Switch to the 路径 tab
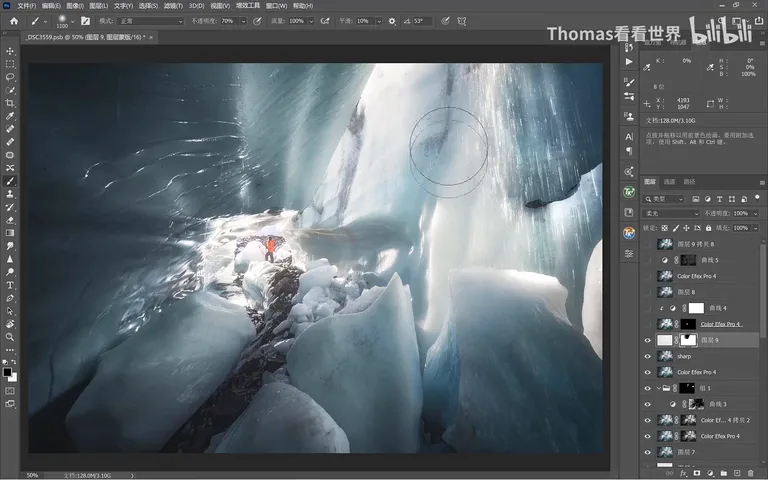 tap(690, 182)
